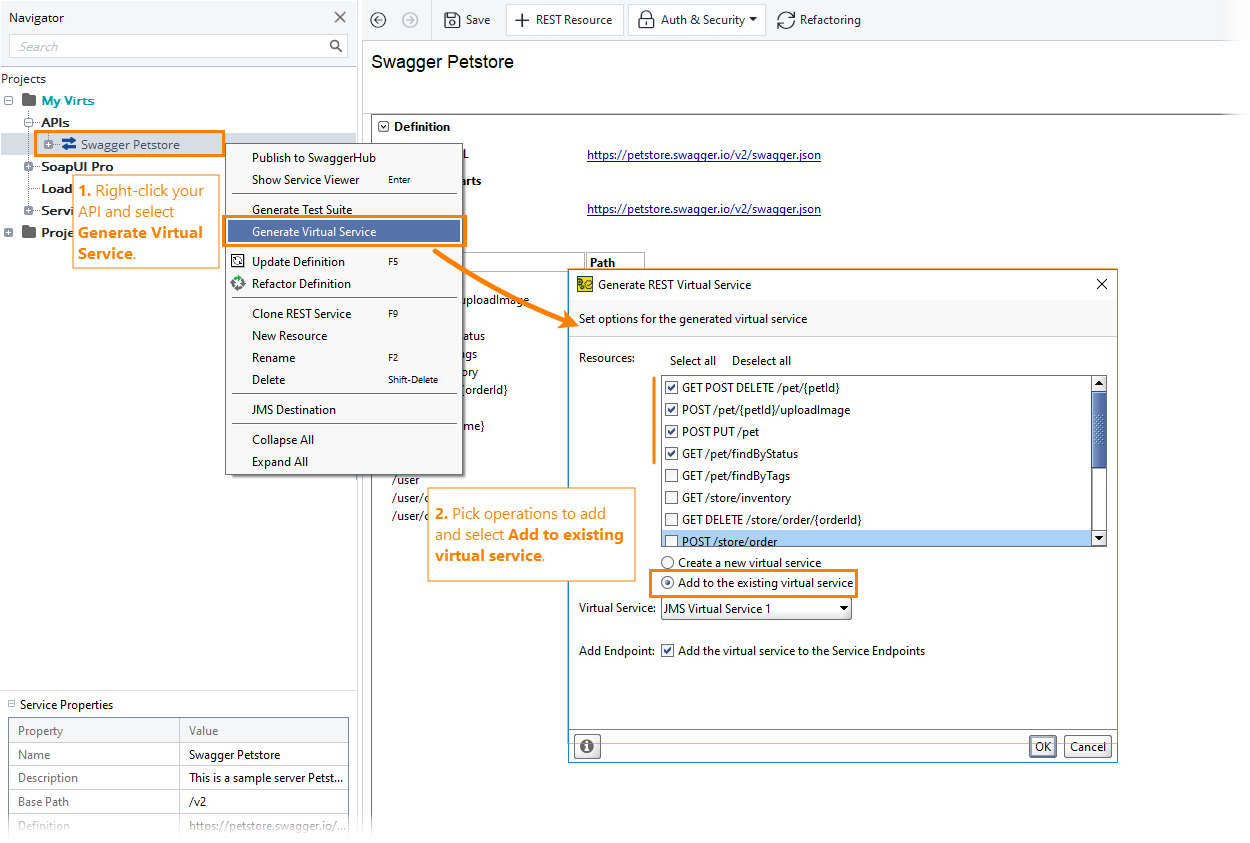Close the Navigator panel

[x=340, y=17]
